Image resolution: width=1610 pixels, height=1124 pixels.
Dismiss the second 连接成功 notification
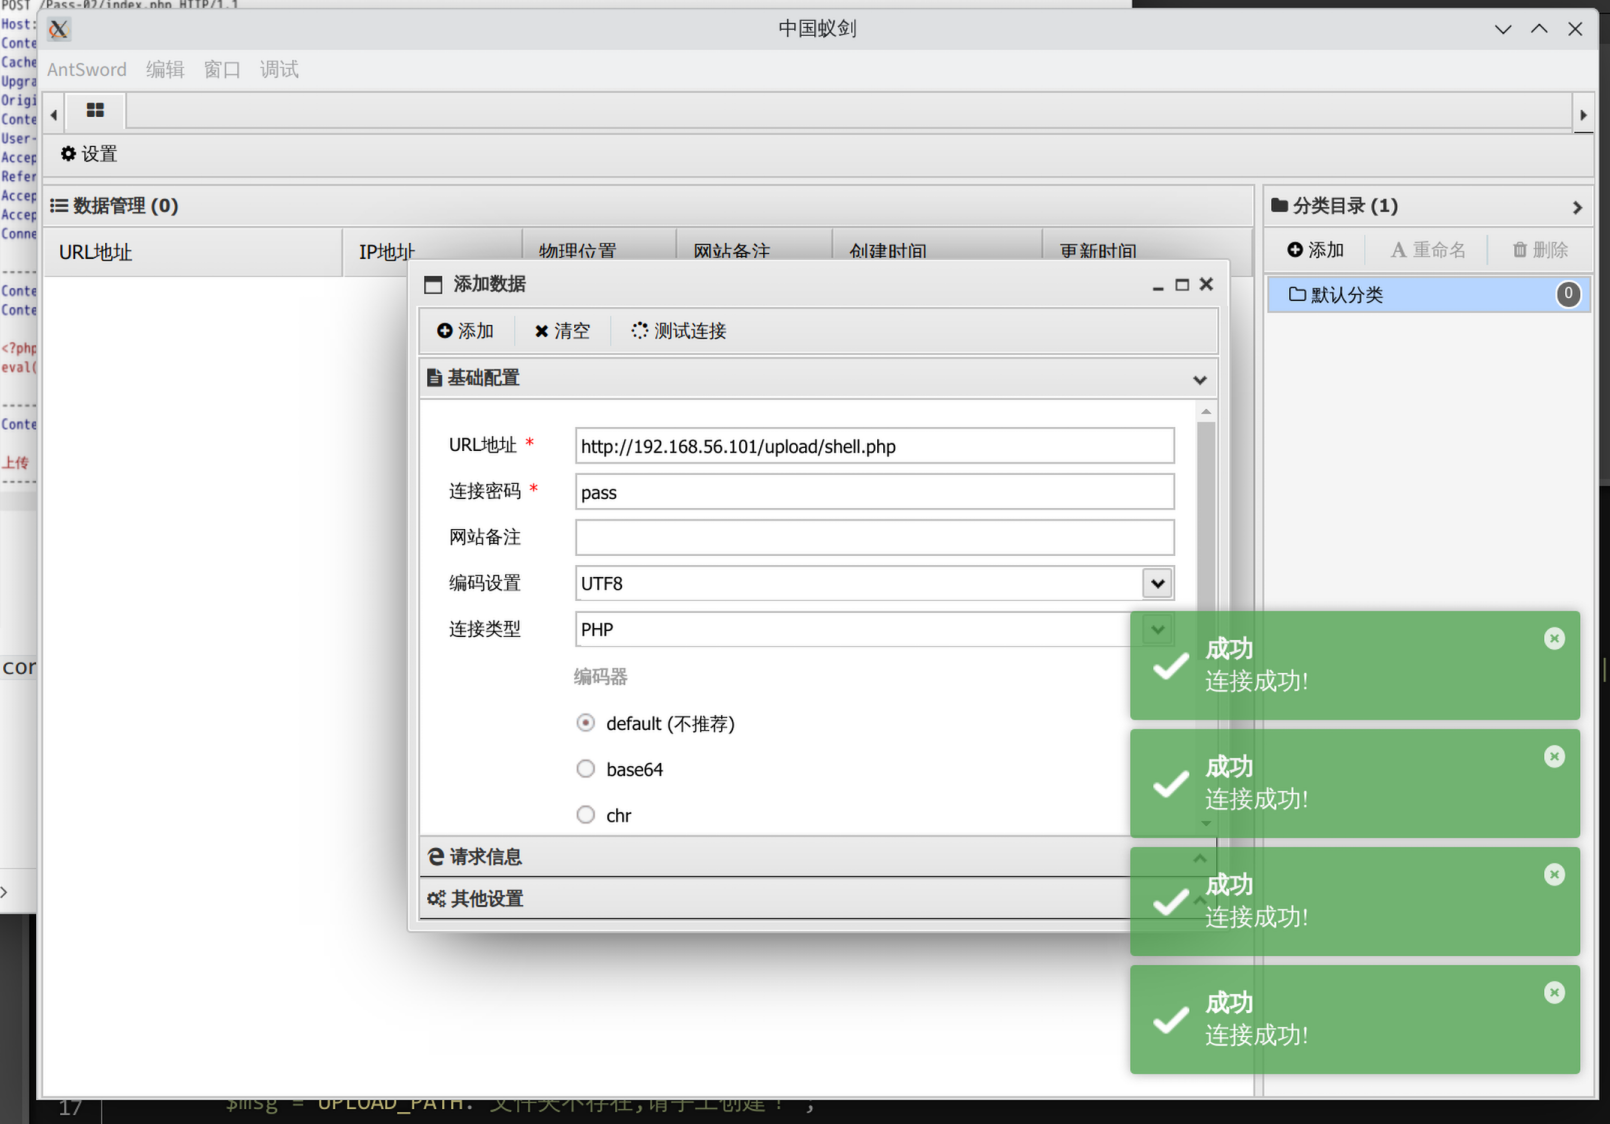1554,756
